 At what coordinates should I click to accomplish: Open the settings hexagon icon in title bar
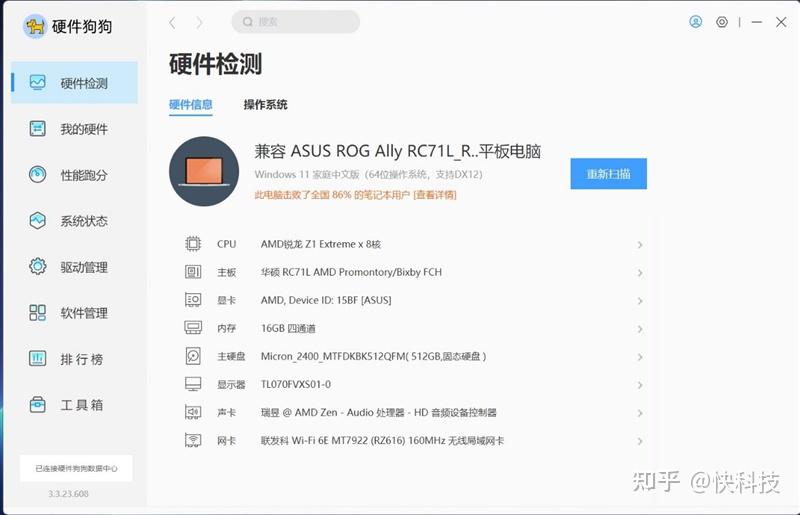tap(721, 22)
